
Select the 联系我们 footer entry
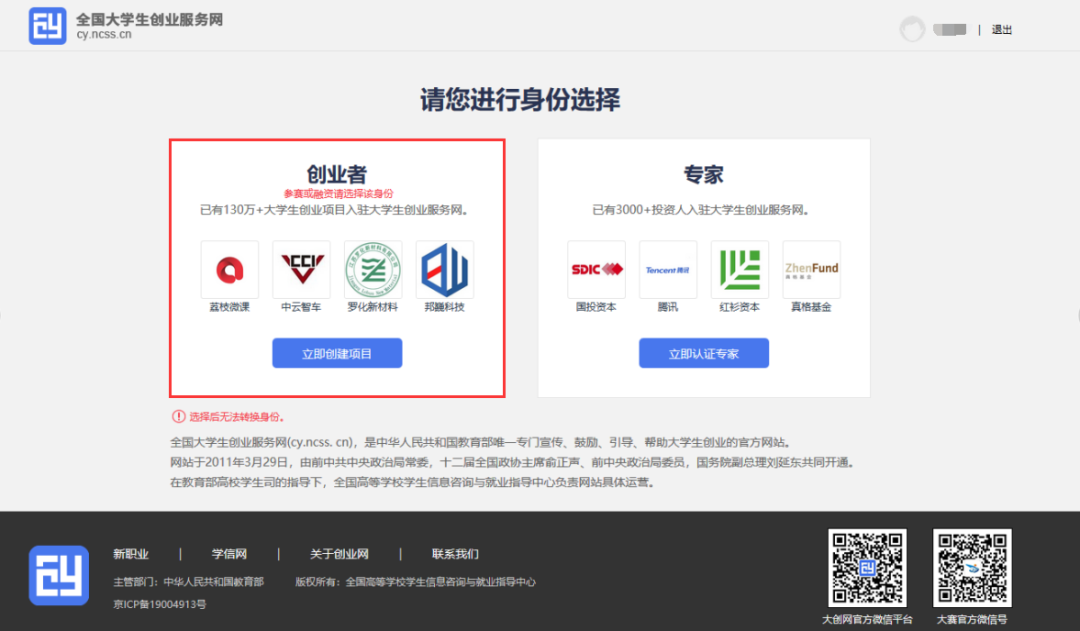(455, 553)
